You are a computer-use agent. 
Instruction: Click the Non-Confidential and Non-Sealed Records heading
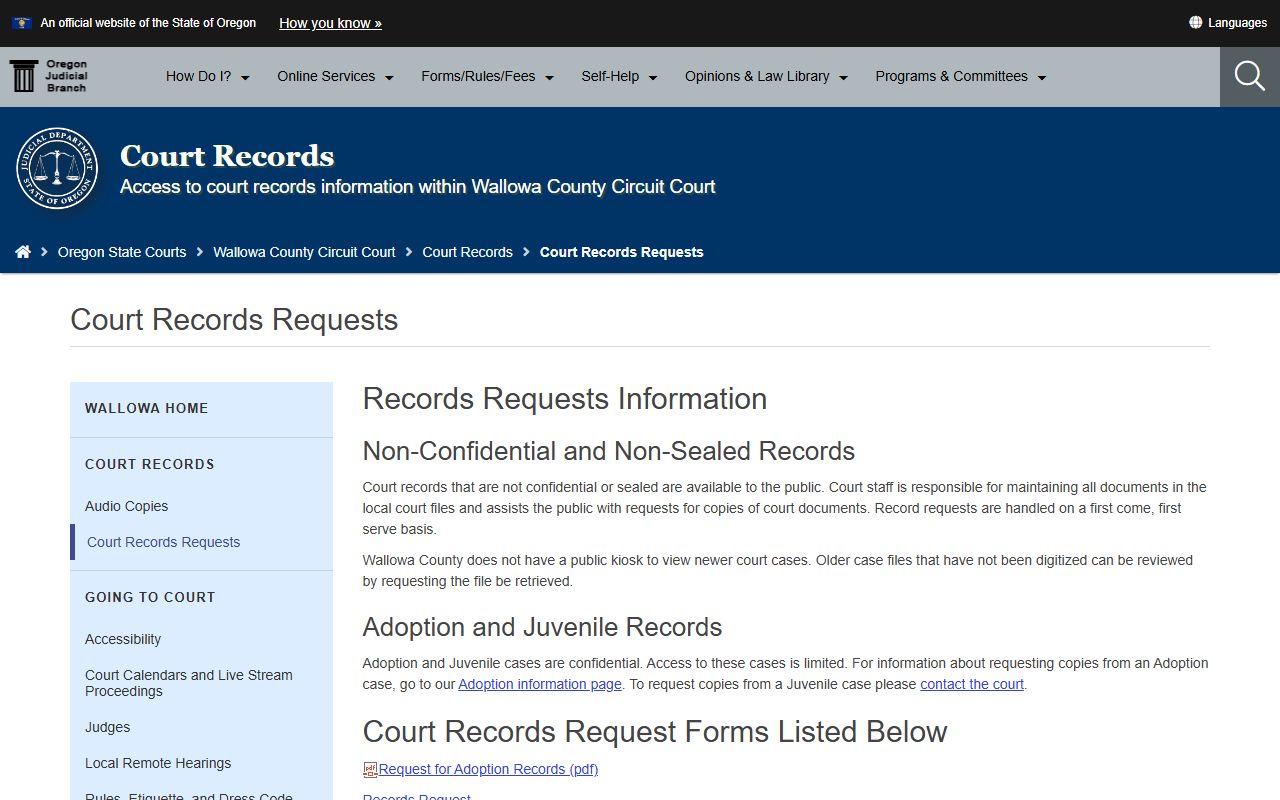(609, 451)
